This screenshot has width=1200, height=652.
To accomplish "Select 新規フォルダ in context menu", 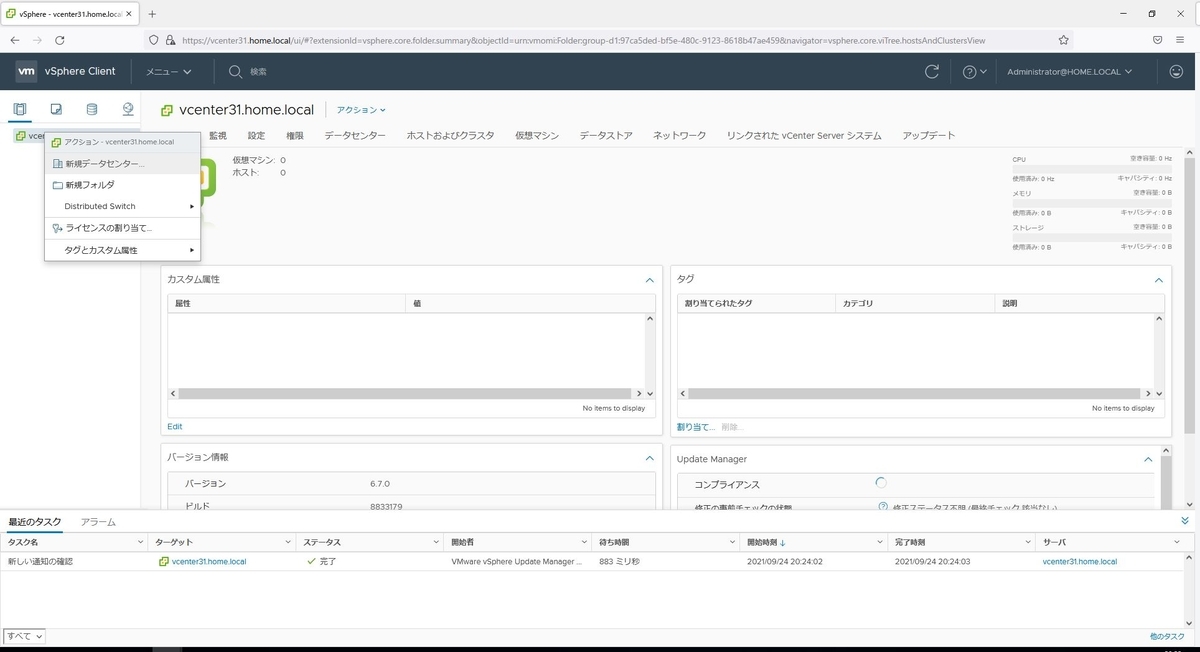I will click(x=122, y=185).
